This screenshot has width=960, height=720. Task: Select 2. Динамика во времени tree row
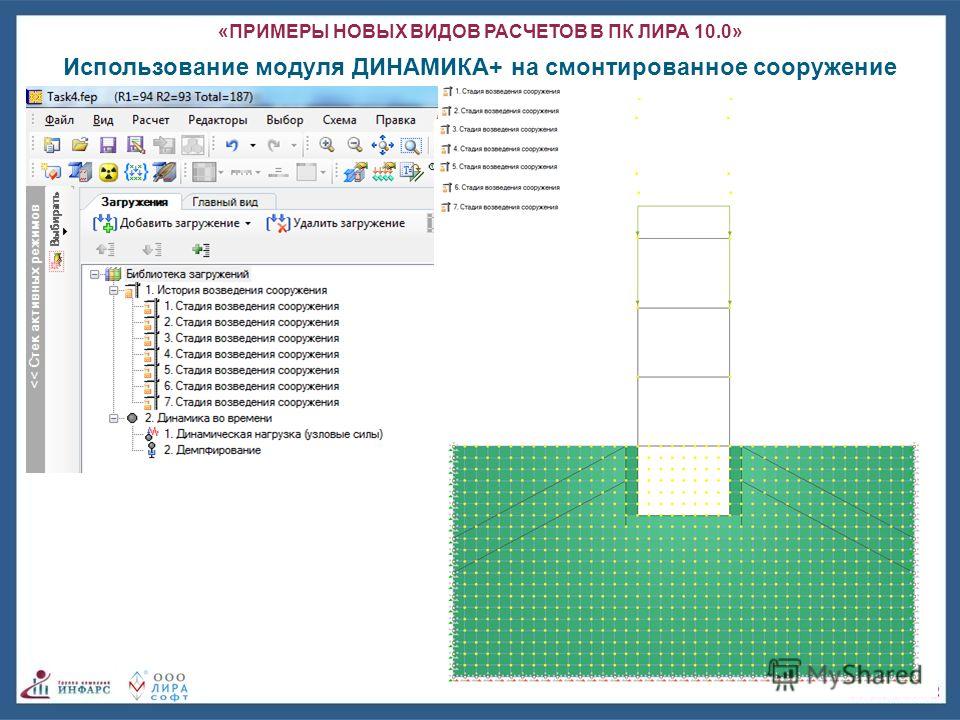(208, 418)
